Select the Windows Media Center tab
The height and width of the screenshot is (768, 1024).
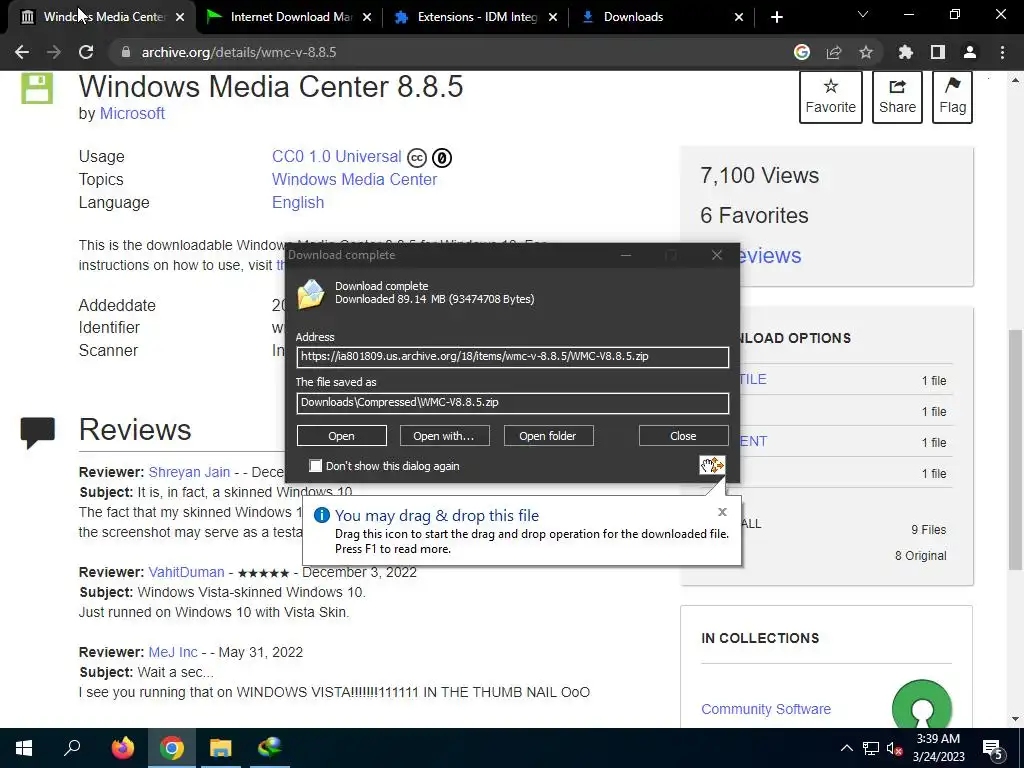103,17
